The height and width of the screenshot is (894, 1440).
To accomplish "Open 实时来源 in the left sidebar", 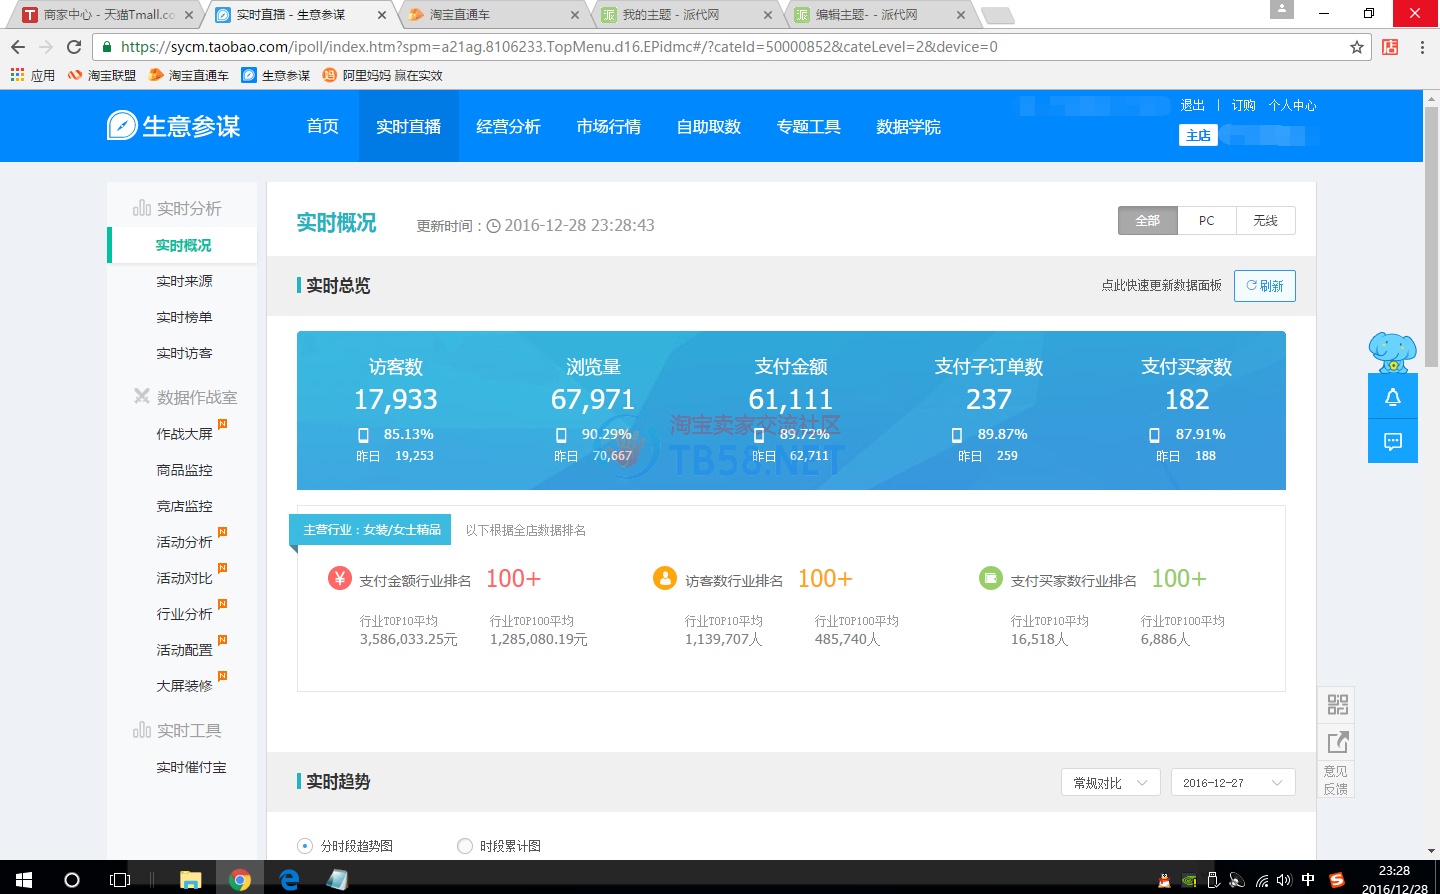I will click(184, 282).
